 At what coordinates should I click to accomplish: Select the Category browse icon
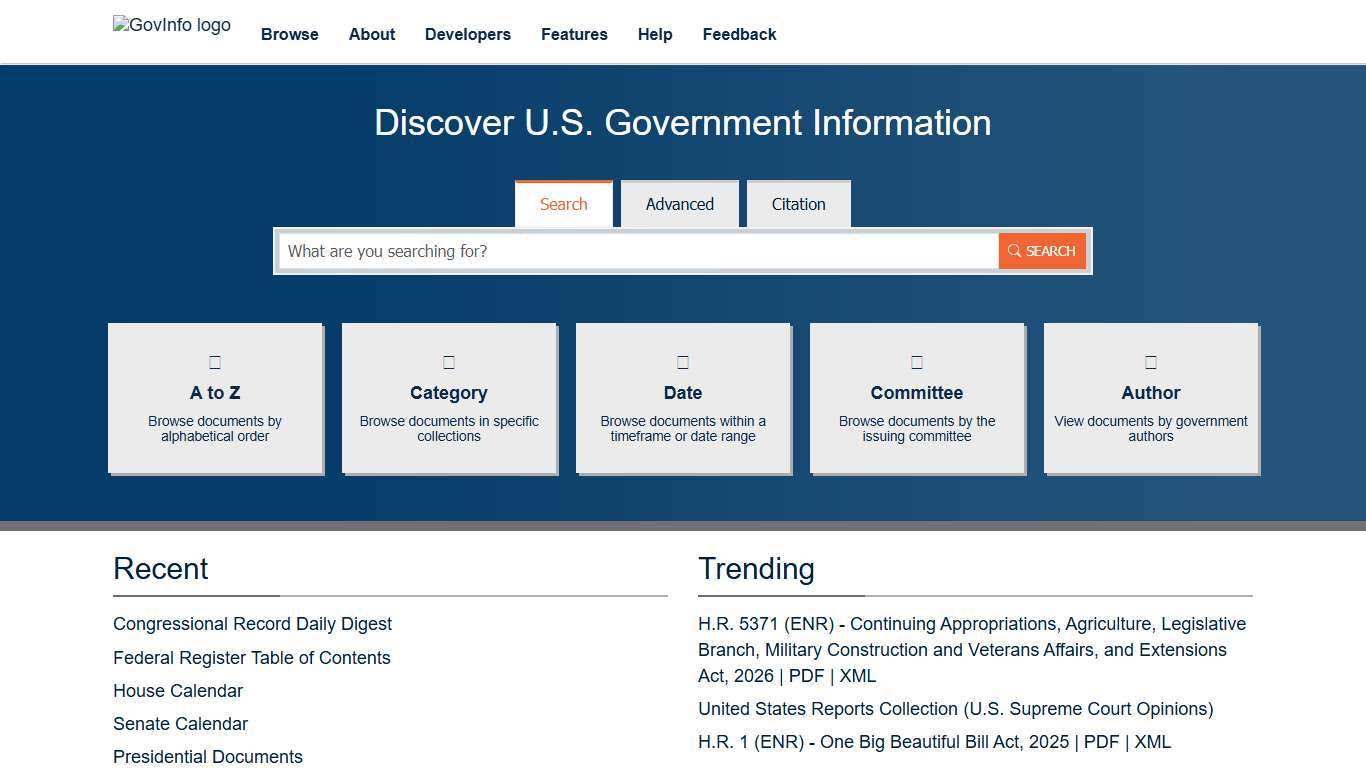click(449, 362)
